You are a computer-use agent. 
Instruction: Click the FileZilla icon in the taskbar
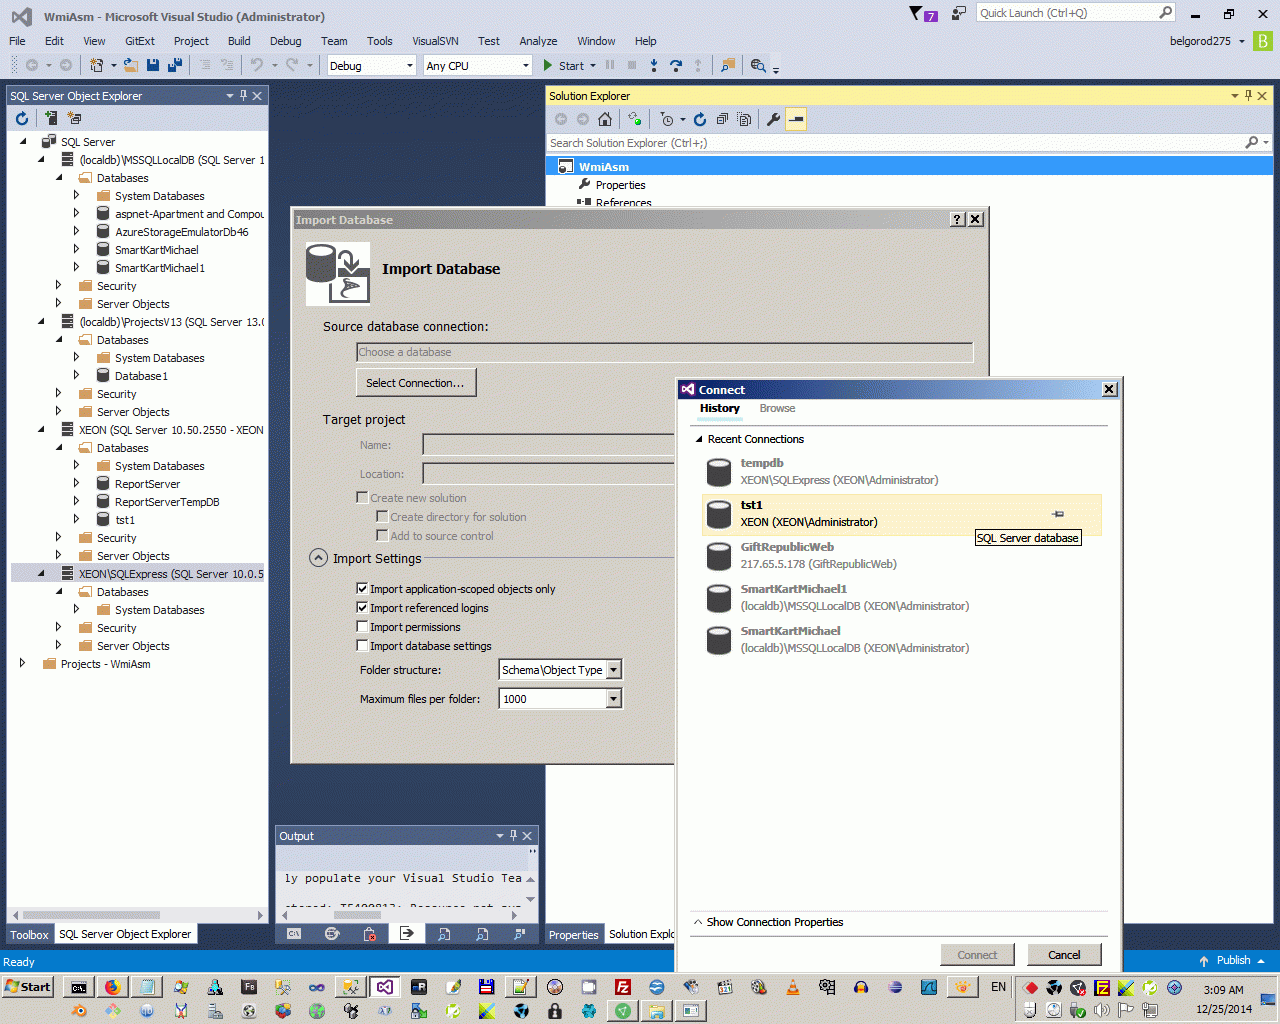pyautogui.click(x=623, y=987)
